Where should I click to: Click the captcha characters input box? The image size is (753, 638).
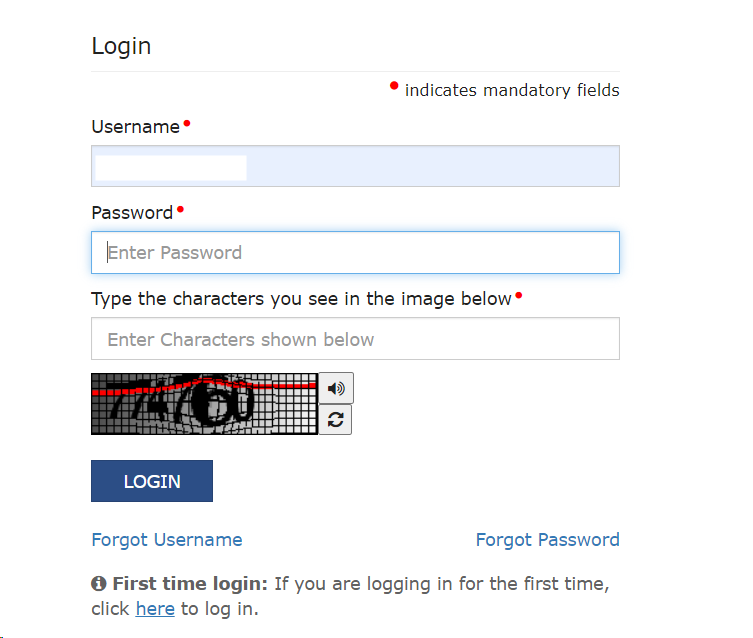(x=355, y=338)
